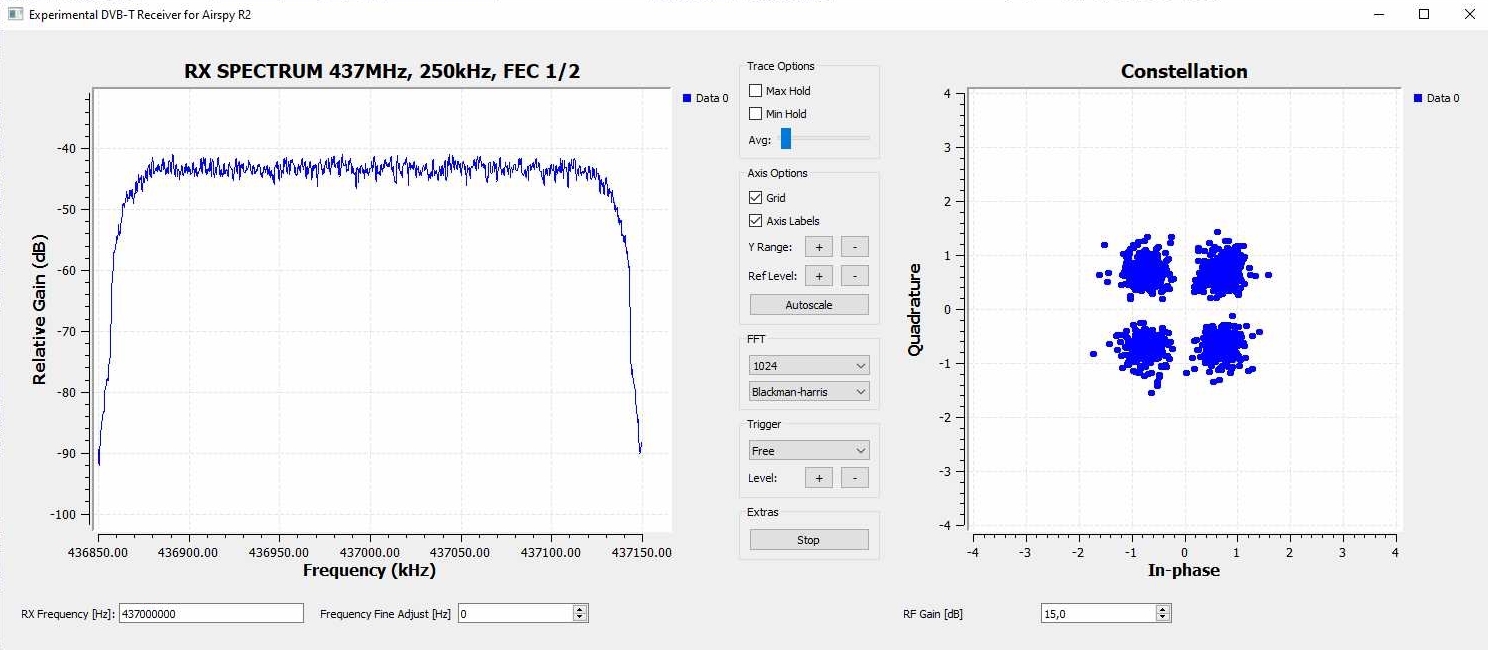The image size is (1488, 650).
Task: Open the Trigger mode Free dropdown
Action: click(x=809, y=451)
